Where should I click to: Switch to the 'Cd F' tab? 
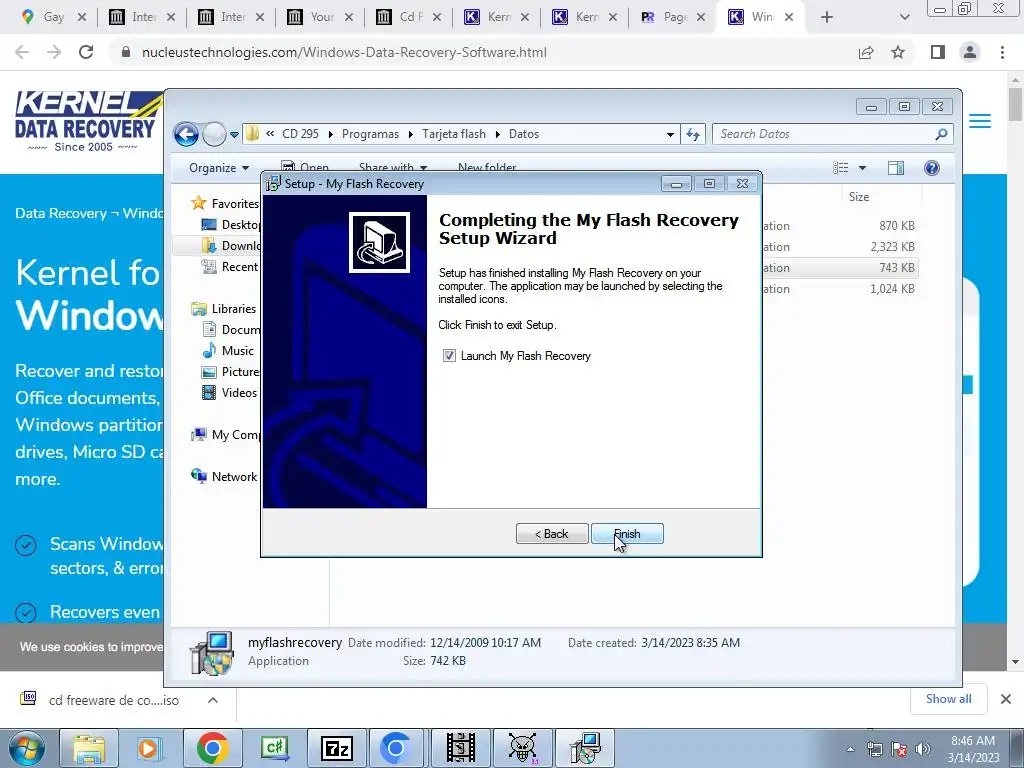click(x=409, y=18)
